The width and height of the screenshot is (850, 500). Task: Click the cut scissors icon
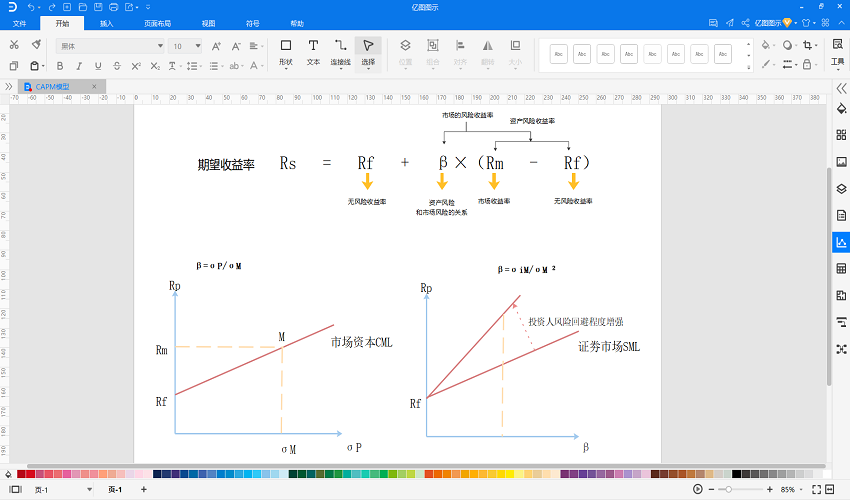coord(14,45)
